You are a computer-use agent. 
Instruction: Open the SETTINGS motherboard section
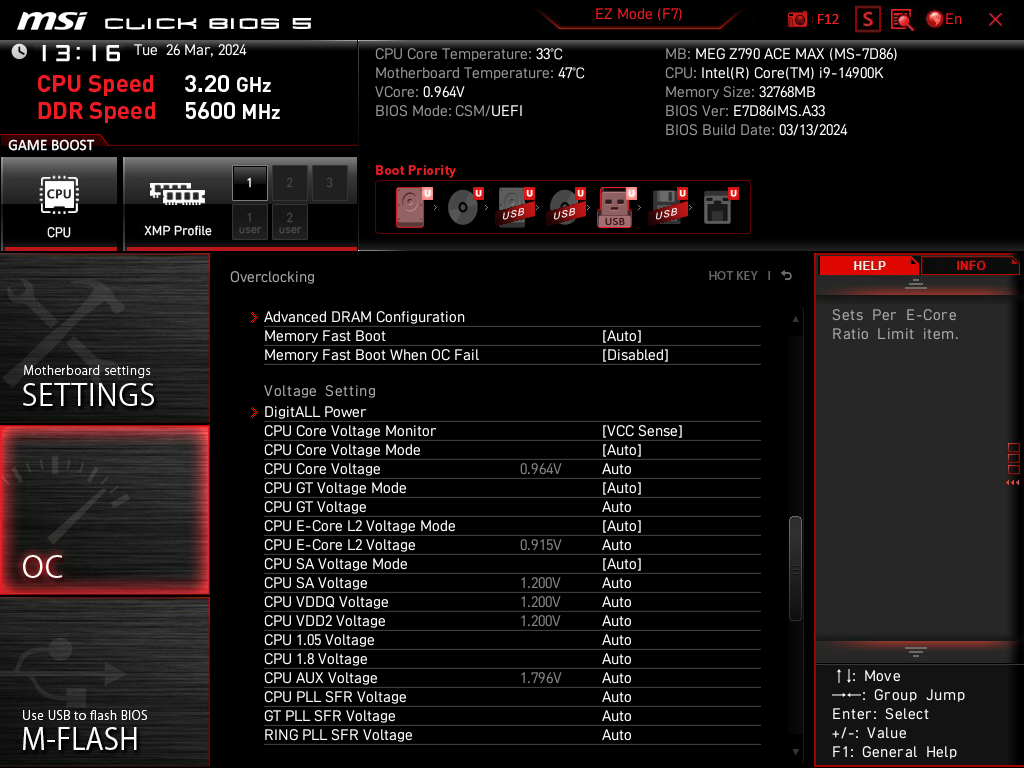click(x=104, y=338)
